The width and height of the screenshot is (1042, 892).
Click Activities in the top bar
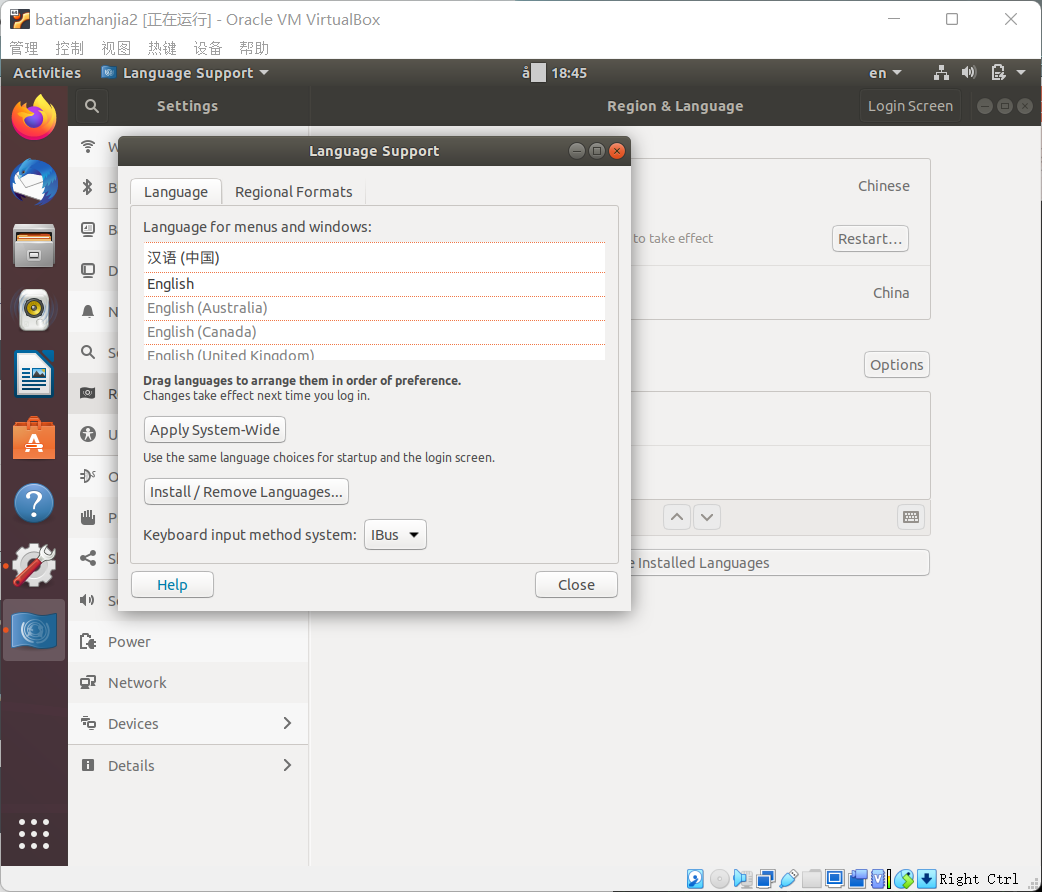[47, 72]
